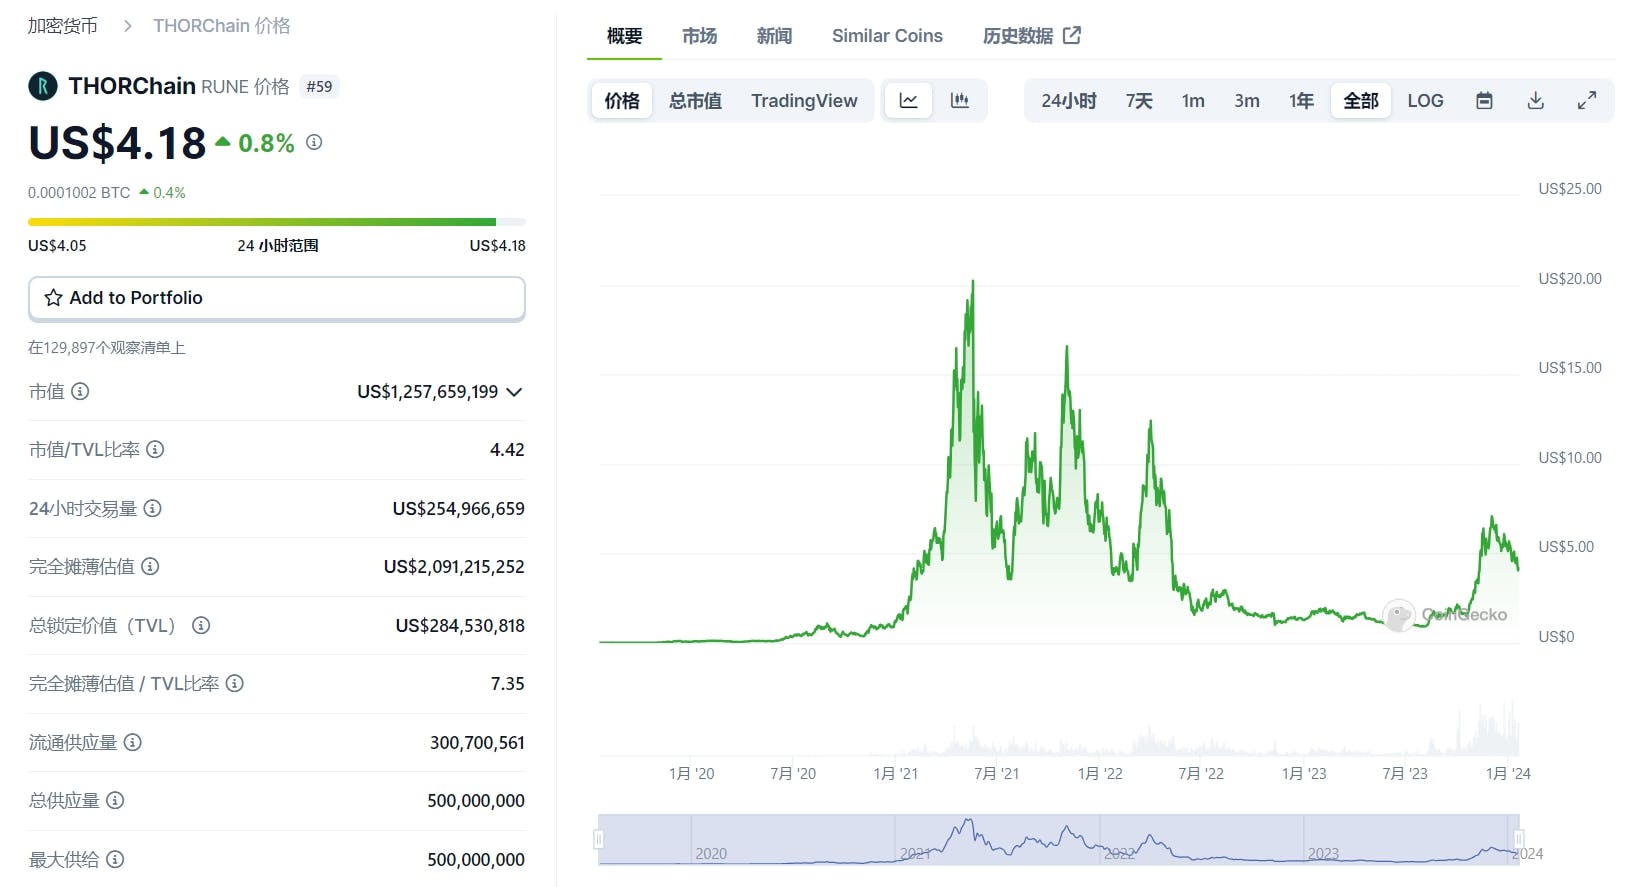The image size is (1639, 887).
Task: Open the 市场 tab
Action: [x=699, y=36]
